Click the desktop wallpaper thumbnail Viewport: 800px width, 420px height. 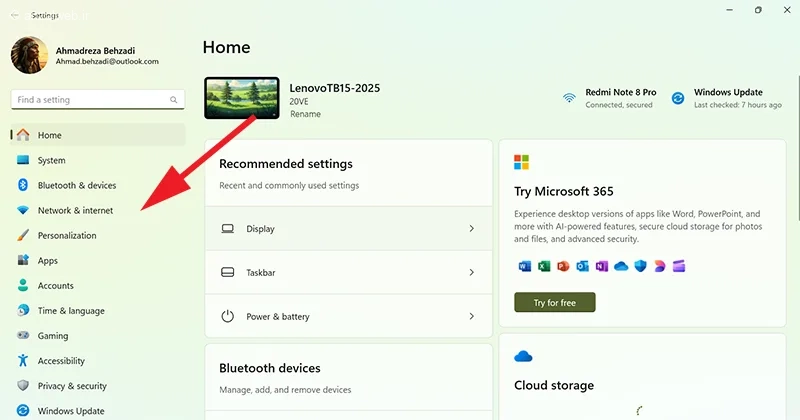tap(242, 99)
